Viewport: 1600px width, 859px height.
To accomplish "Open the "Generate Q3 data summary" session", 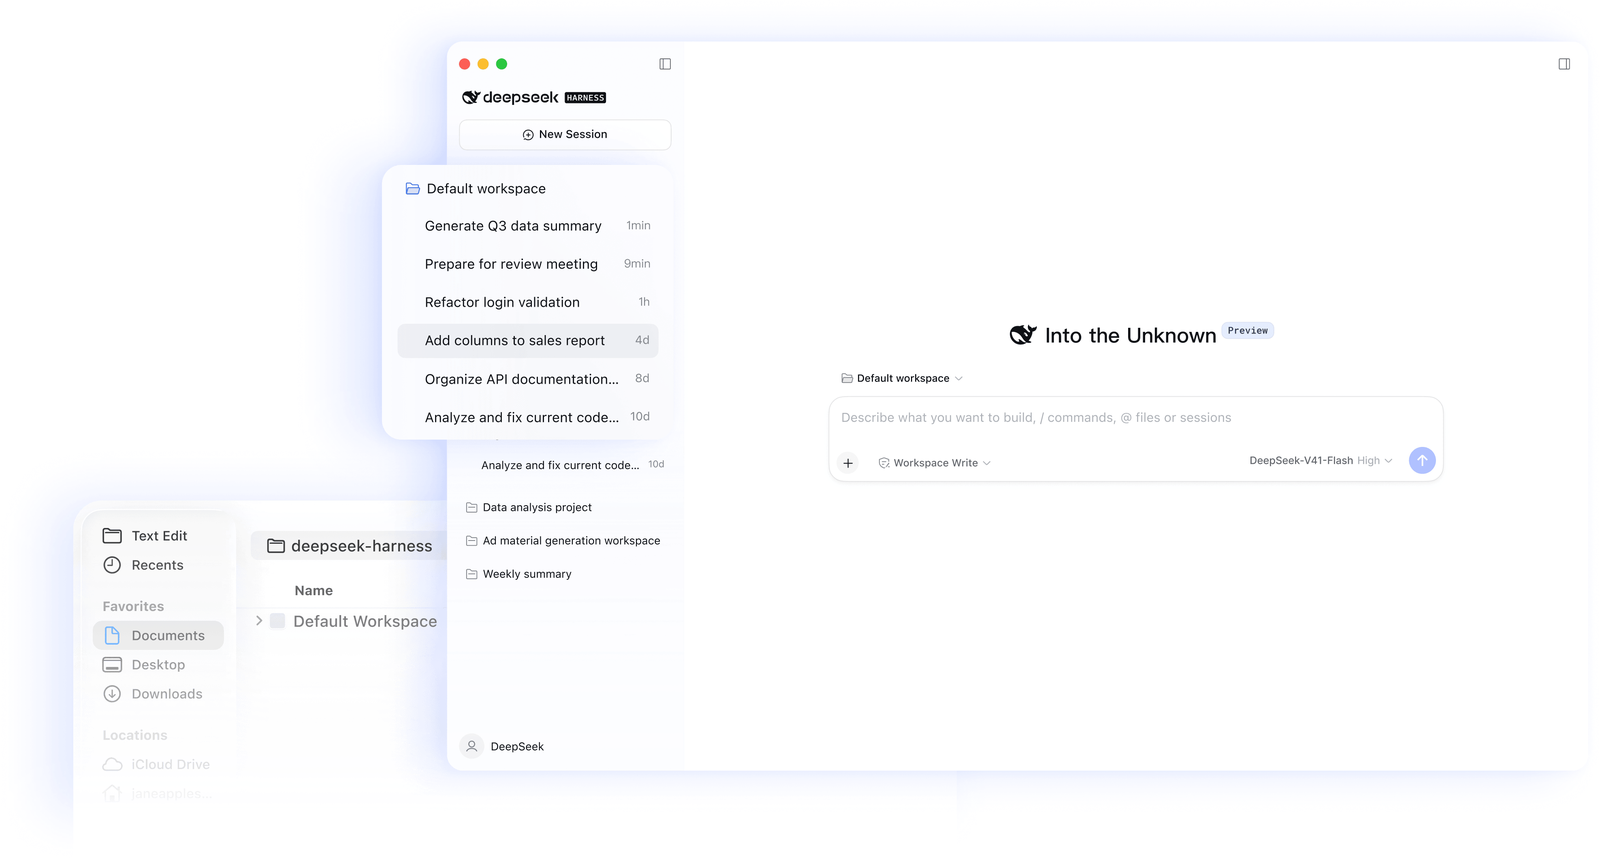I will click(x=528, y=226).
